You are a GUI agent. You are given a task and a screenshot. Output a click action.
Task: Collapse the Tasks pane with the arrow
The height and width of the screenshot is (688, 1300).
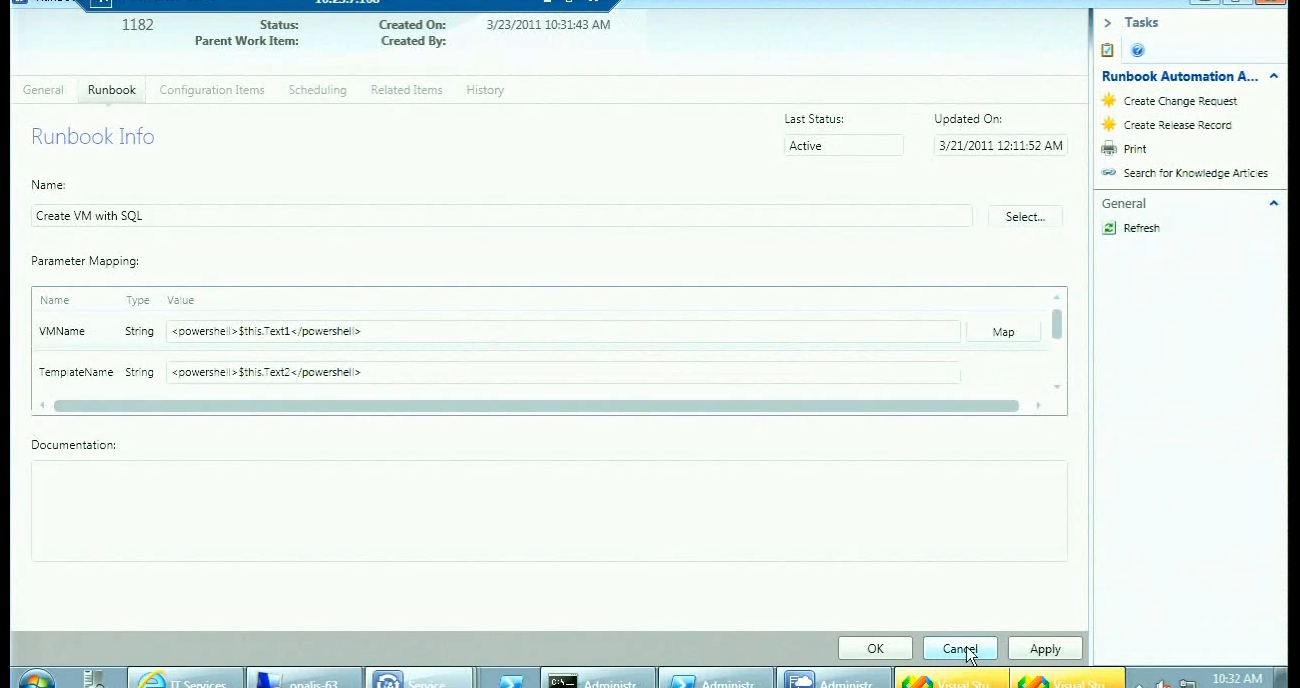point(1107,22)
